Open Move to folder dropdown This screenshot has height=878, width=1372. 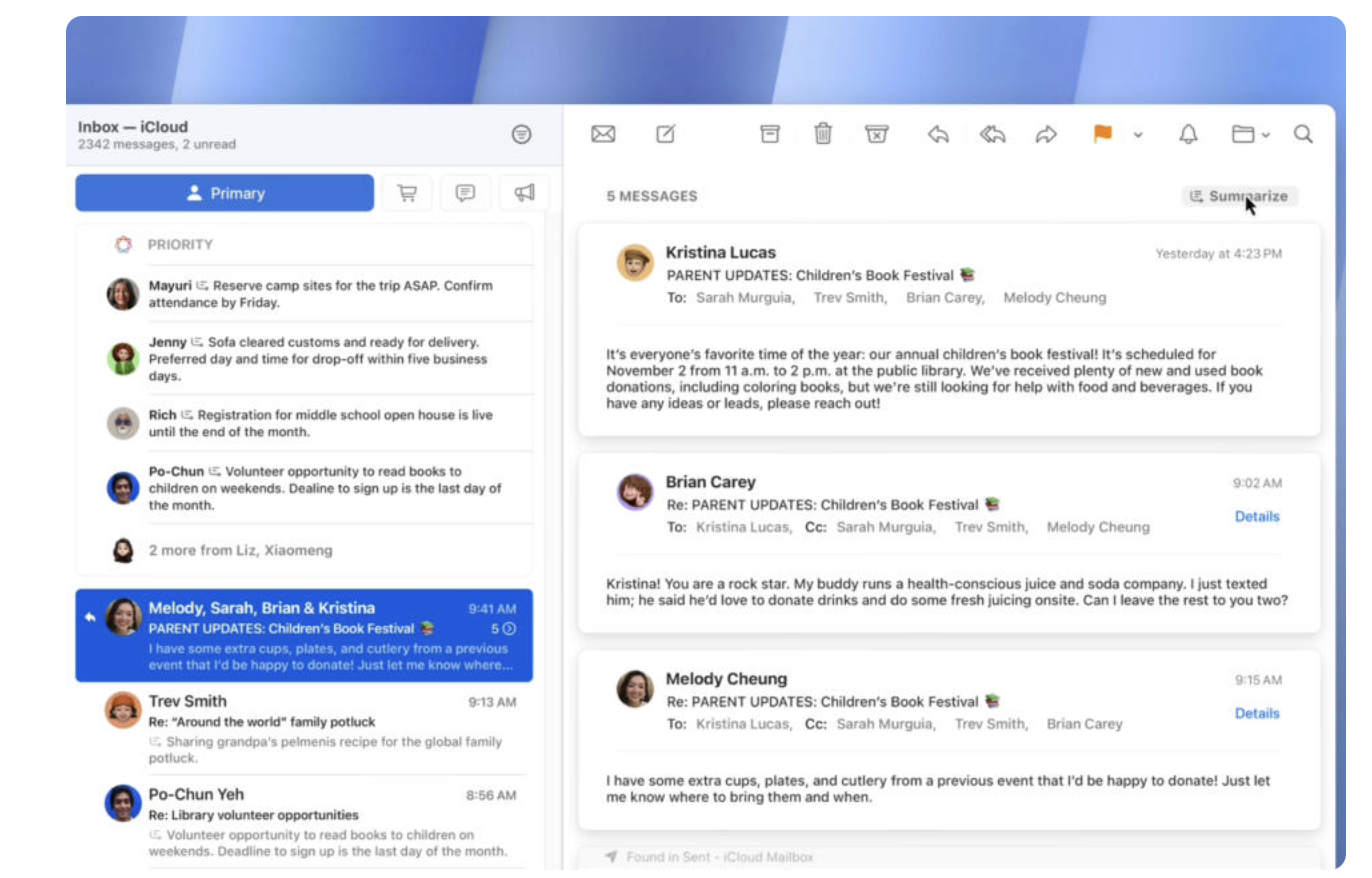(x=1250, y=134)
